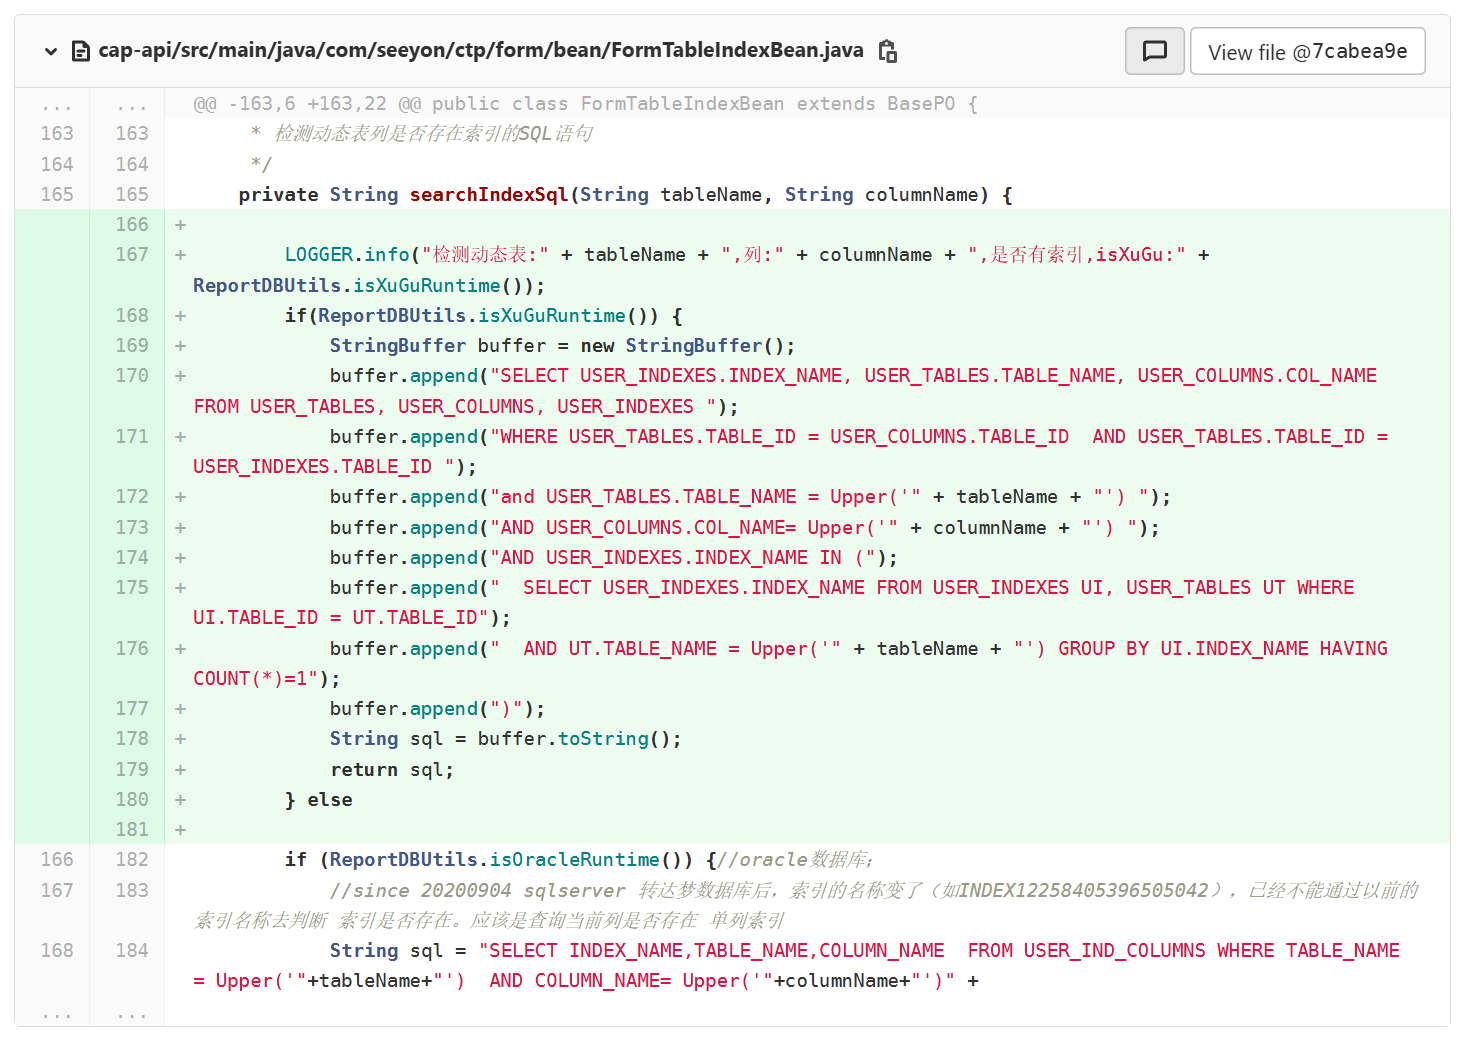Expand hidden lines above line 163
1469x1040 pixels.
57,104
